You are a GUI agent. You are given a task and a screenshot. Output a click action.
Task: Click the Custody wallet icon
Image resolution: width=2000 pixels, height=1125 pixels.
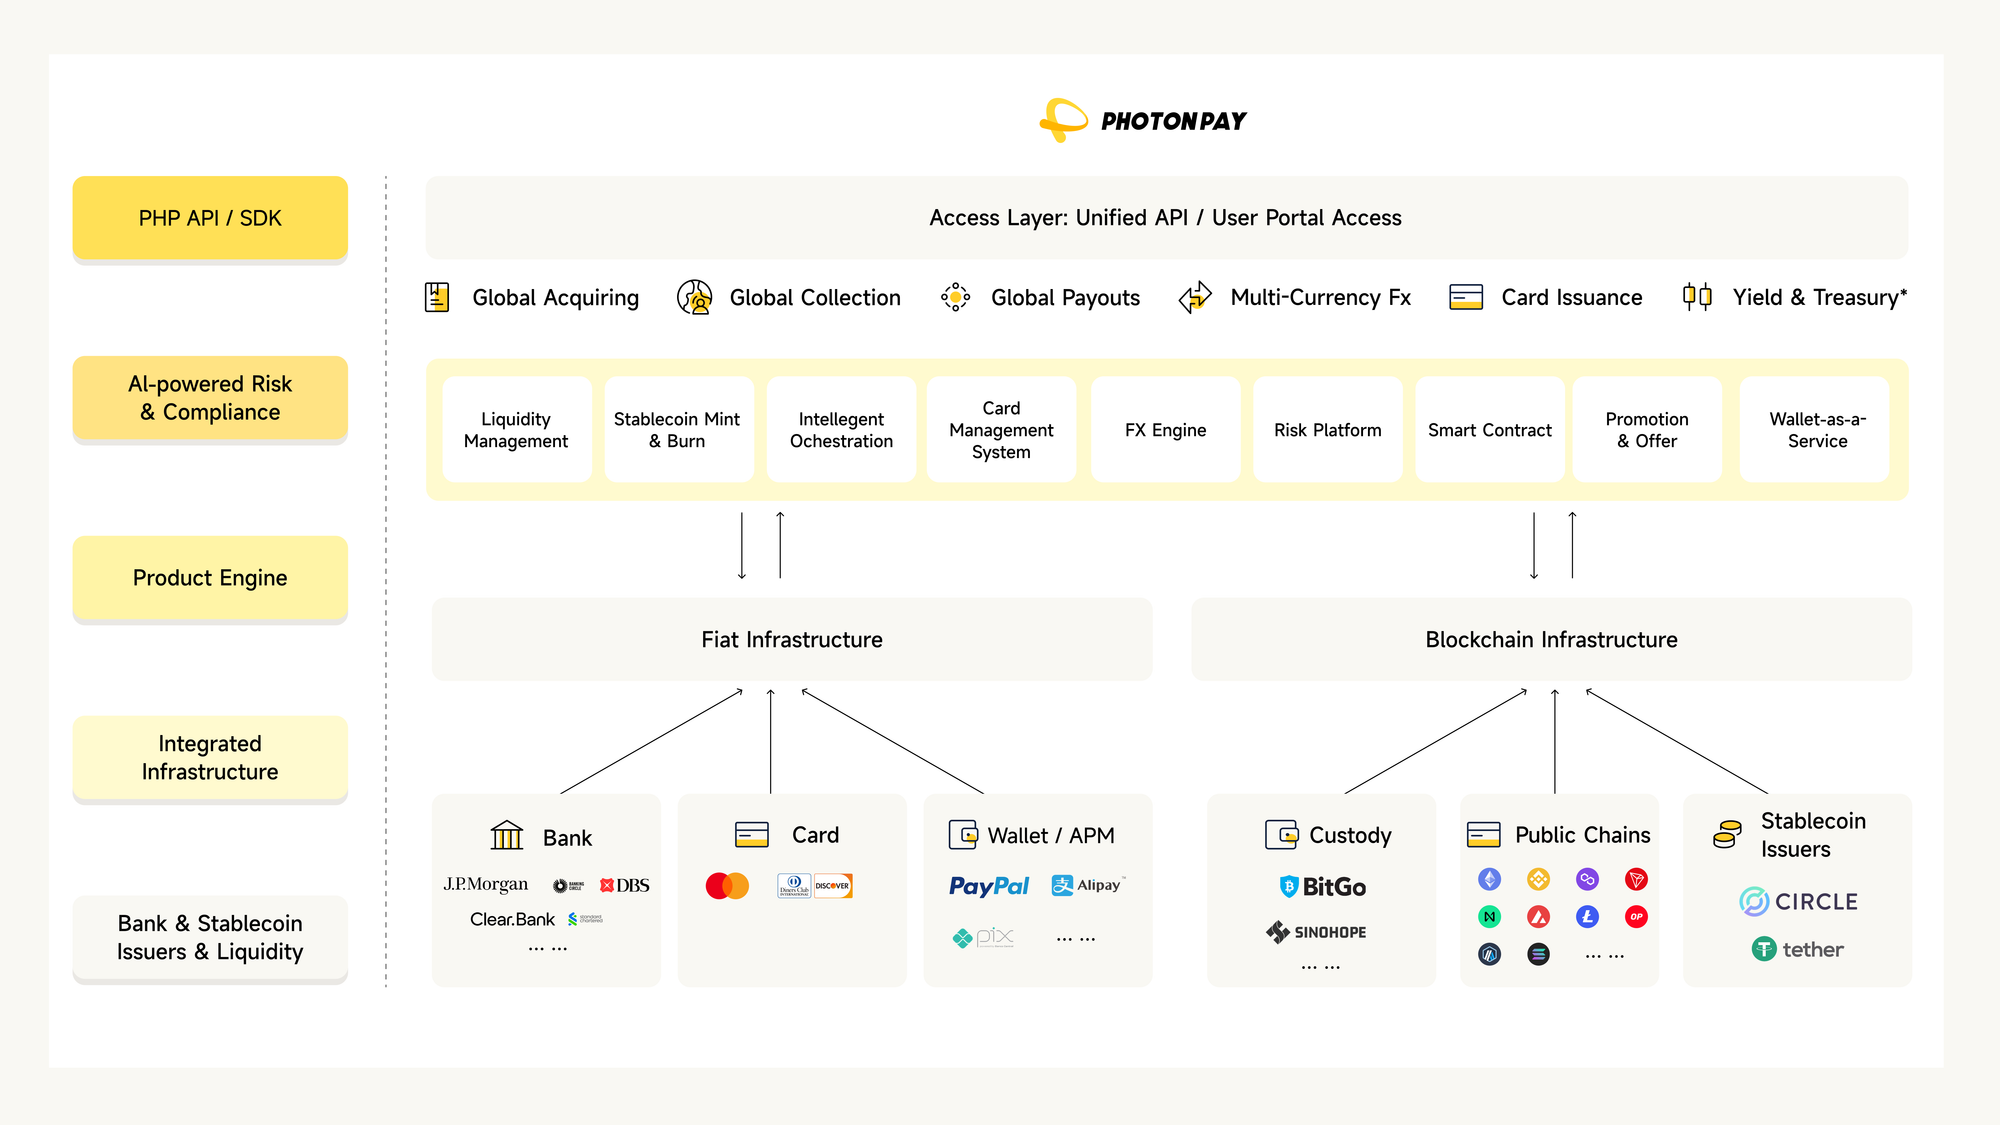point(1281,835)
